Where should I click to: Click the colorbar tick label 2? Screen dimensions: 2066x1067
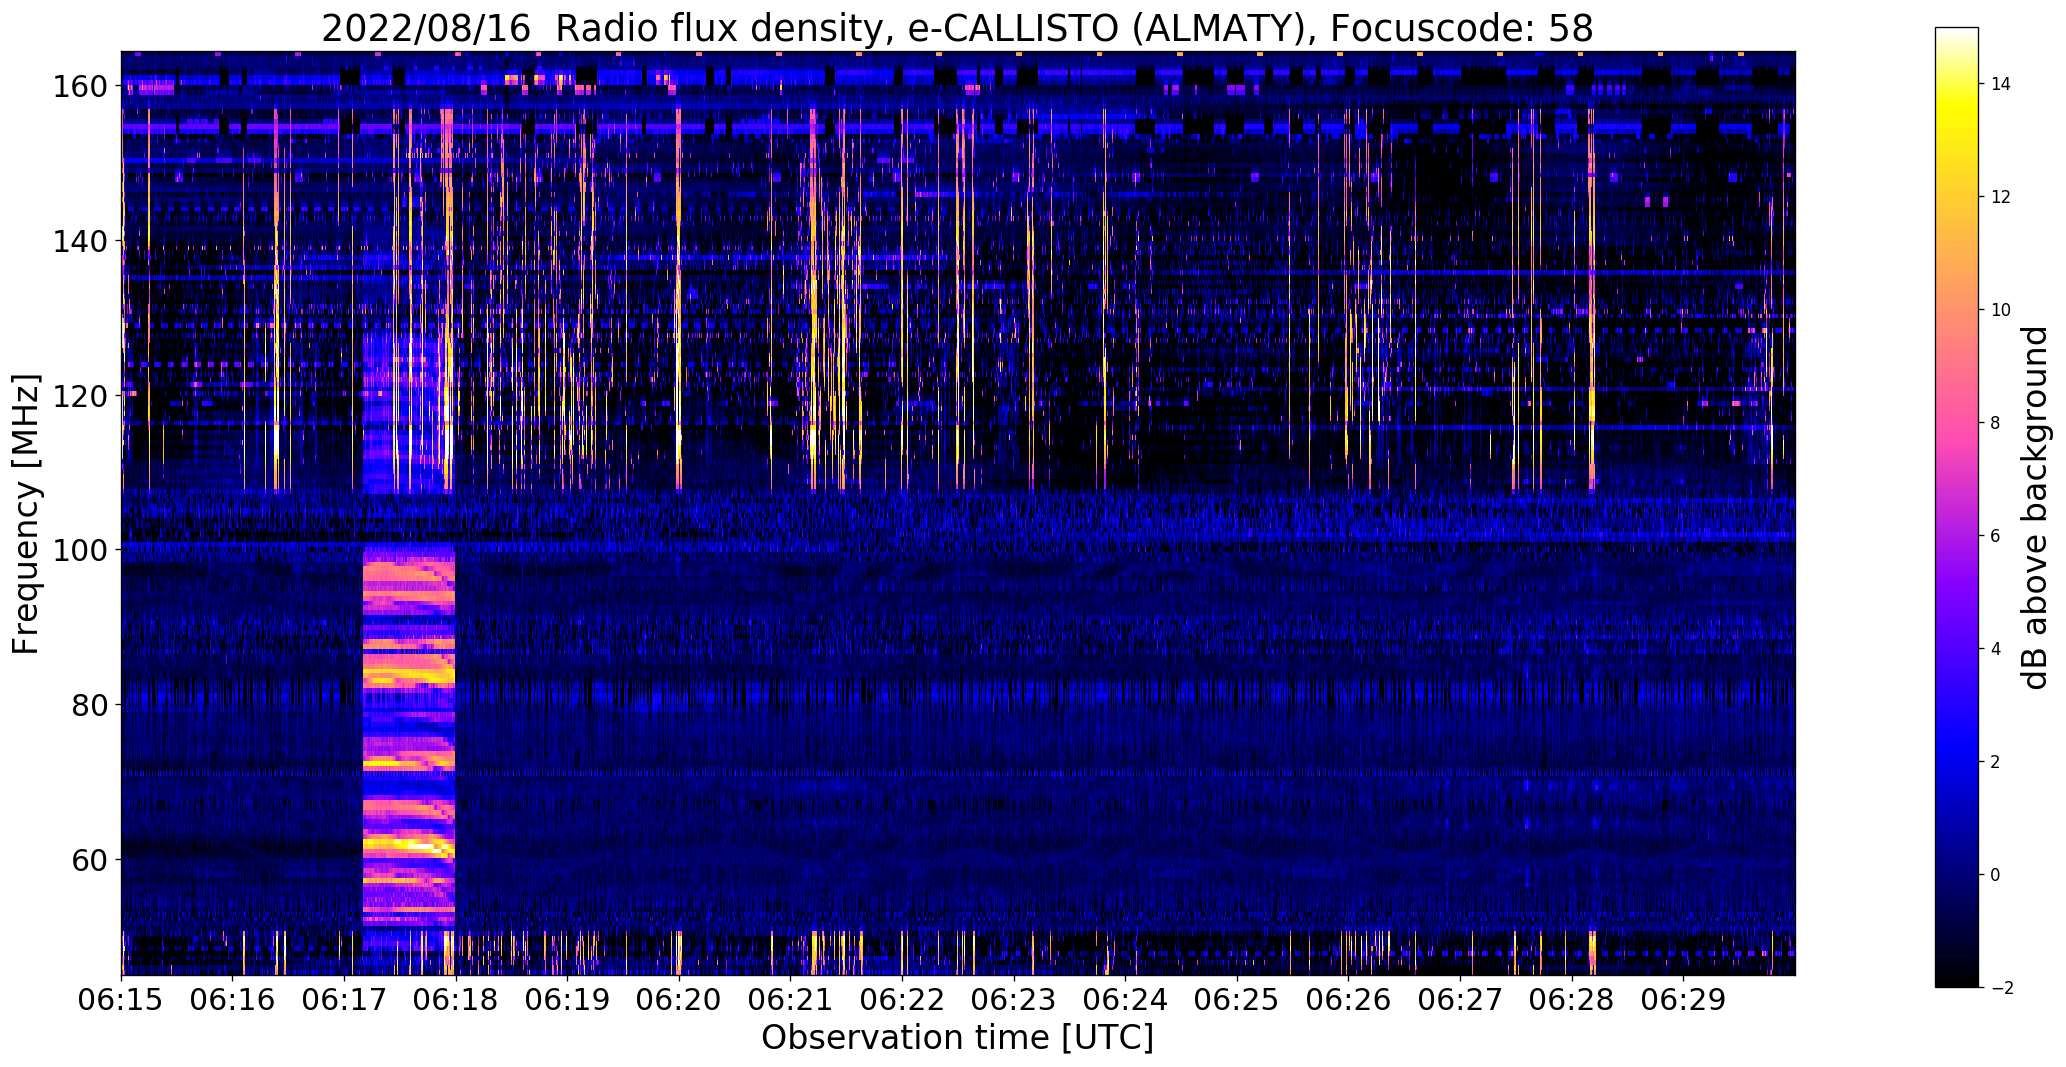[1995, 762]
